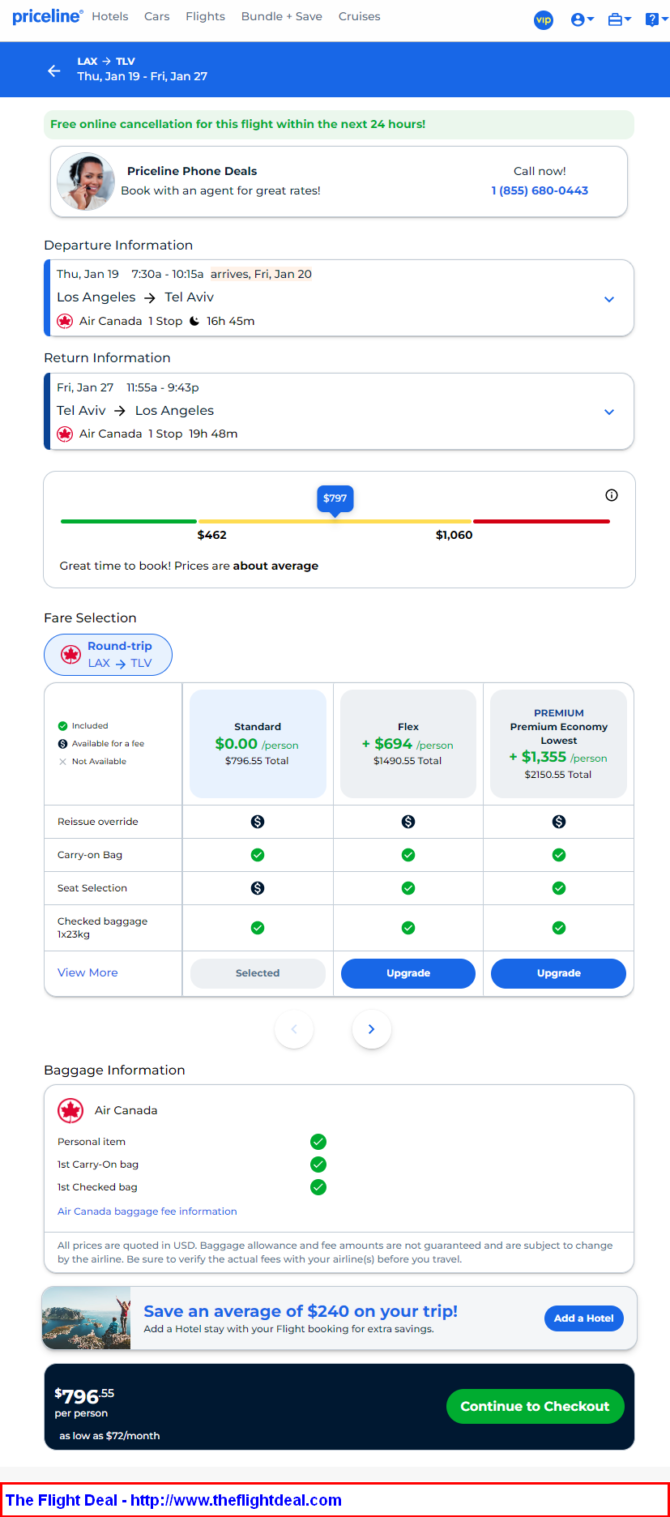The width and height of the screenshot is (670, 1517).
Task: Open the Cars menu
Action: pos(157,16)
